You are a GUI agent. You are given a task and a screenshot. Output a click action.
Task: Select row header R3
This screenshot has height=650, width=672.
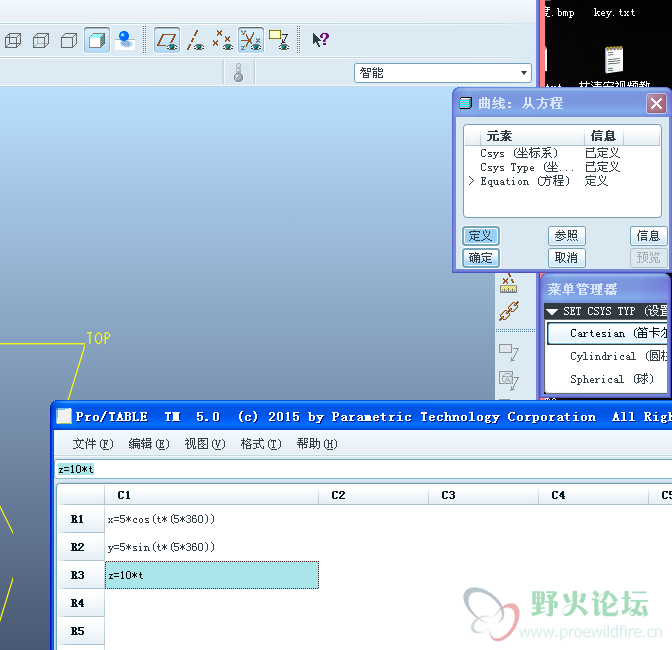tap(81, 575)
